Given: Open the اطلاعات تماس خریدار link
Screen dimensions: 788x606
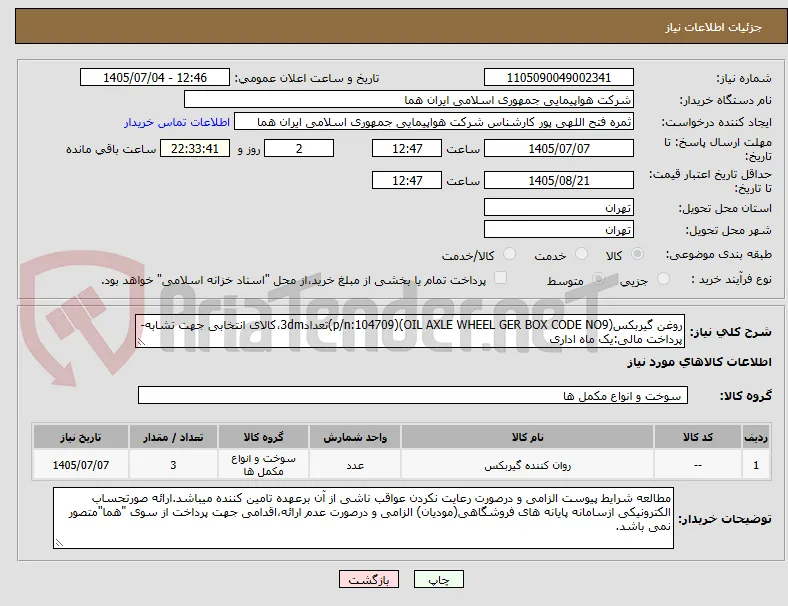Looking at the screenshot, I should coord(177,122).
